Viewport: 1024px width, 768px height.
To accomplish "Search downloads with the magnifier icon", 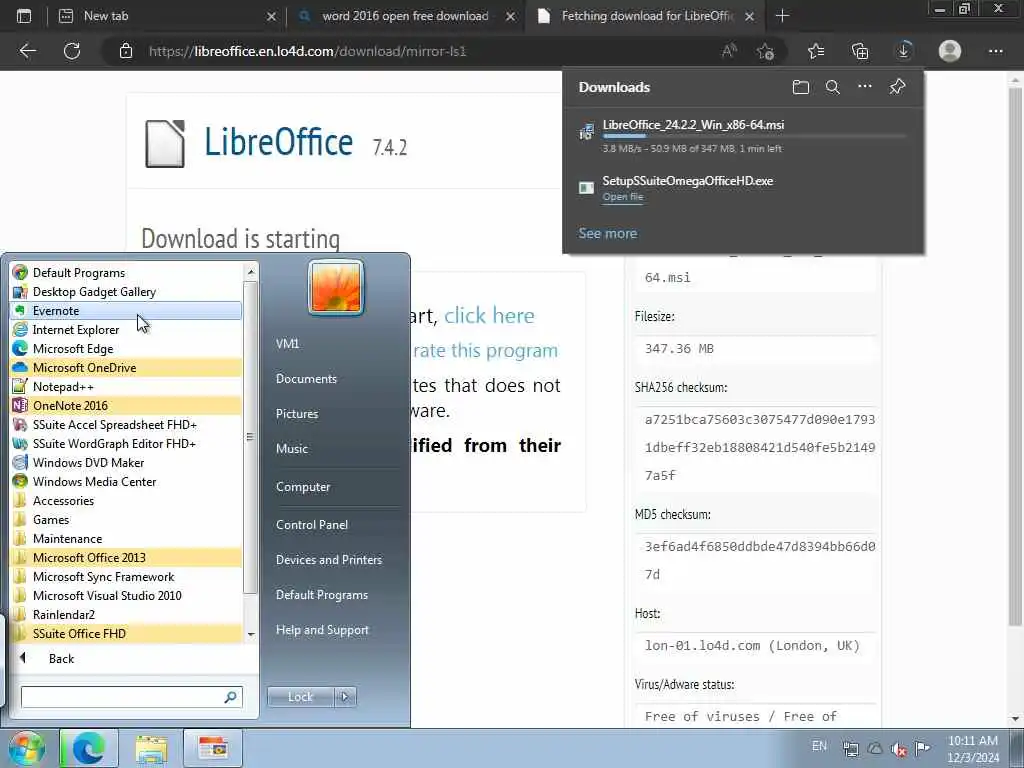I will coord(833,87).
